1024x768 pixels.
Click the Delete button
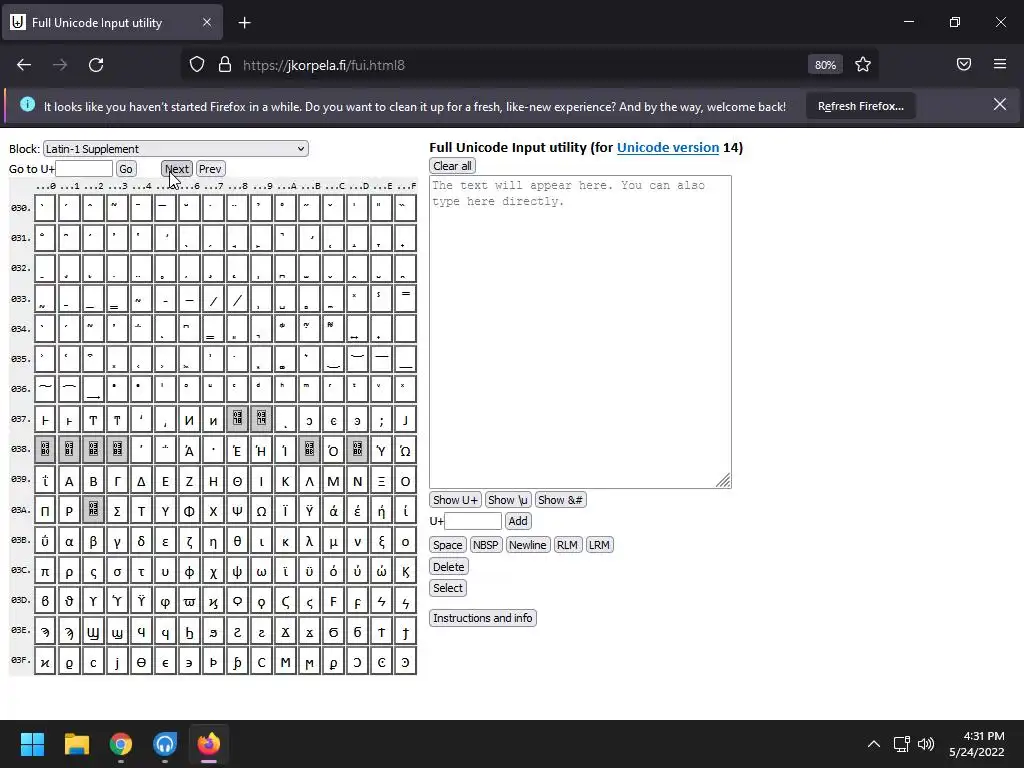(x=449, y=566)
